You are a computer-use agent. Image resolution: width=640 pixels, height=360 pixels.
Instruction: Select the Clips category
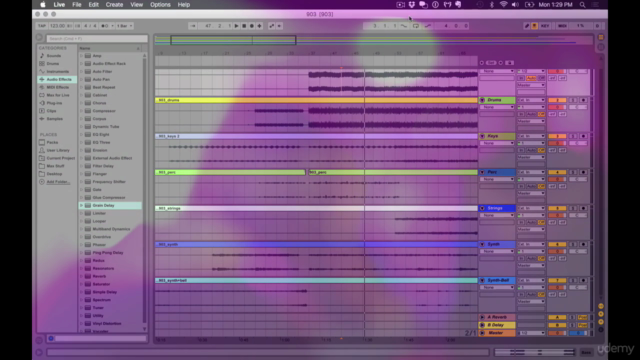51,111
